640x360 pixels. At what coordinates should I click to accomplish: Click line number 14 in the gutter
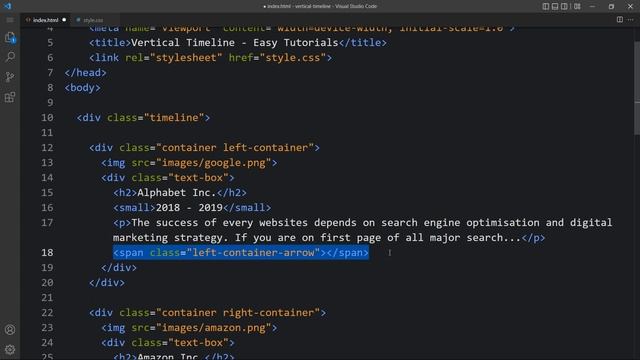[47, 178]
